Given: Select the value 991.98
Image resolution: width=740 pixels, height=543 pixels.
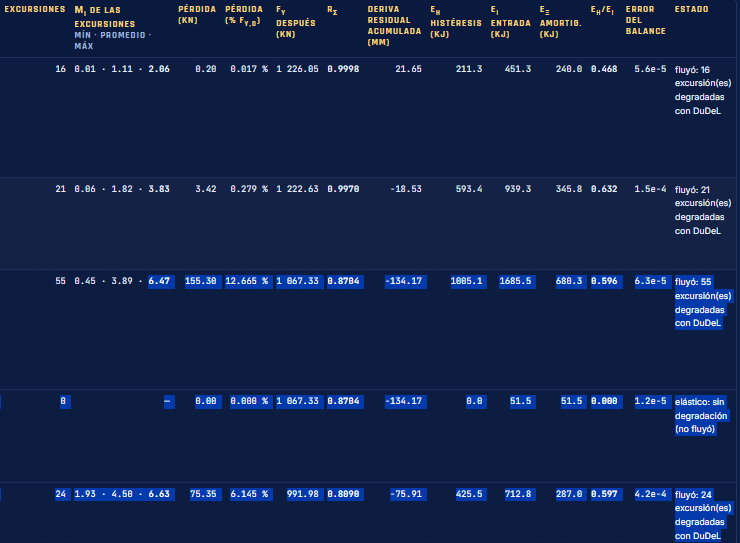Looking at the screenshot, I should pyautogui.click(x=303, y=494).
